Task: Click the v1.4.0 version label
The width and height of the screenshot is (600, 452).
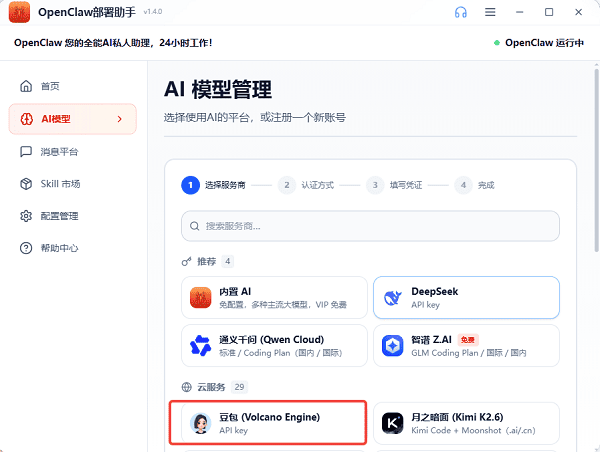Action: pyautogui.click(x=153, y=12)
